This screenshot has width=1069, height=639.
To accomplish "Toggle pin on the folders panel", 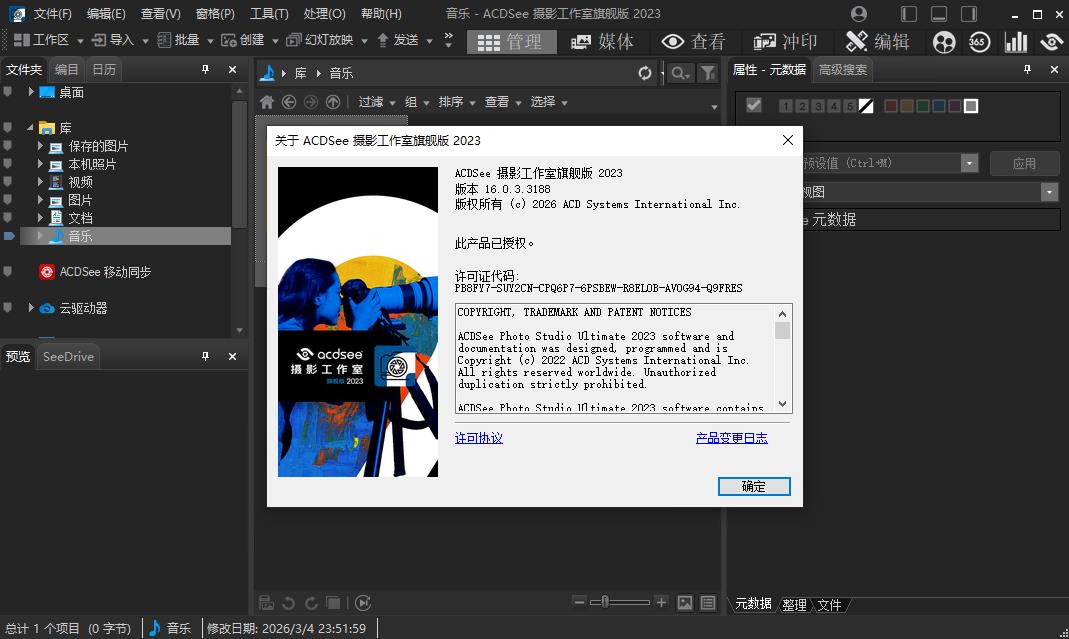I will 206,69.
